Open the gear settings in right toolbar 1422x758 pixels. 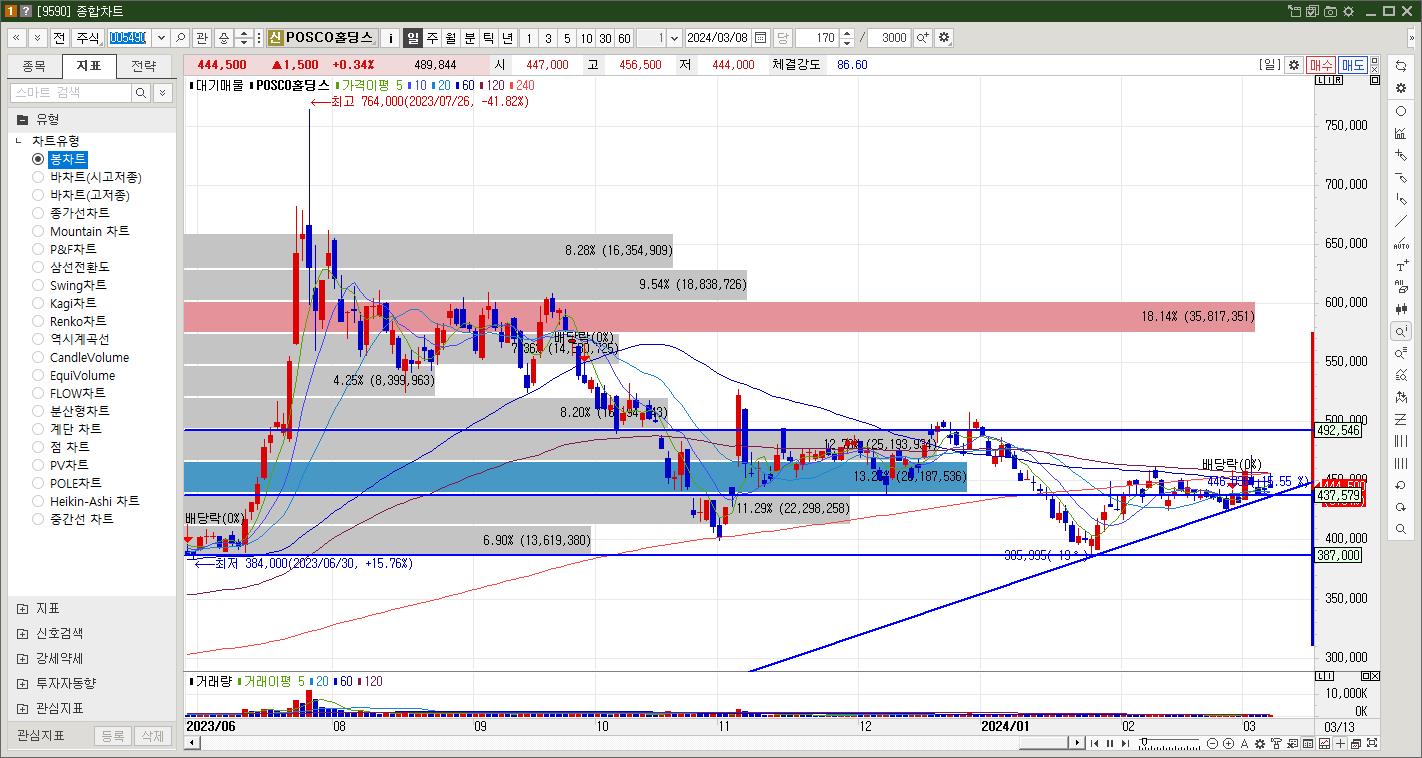[x=1401, y=88]
